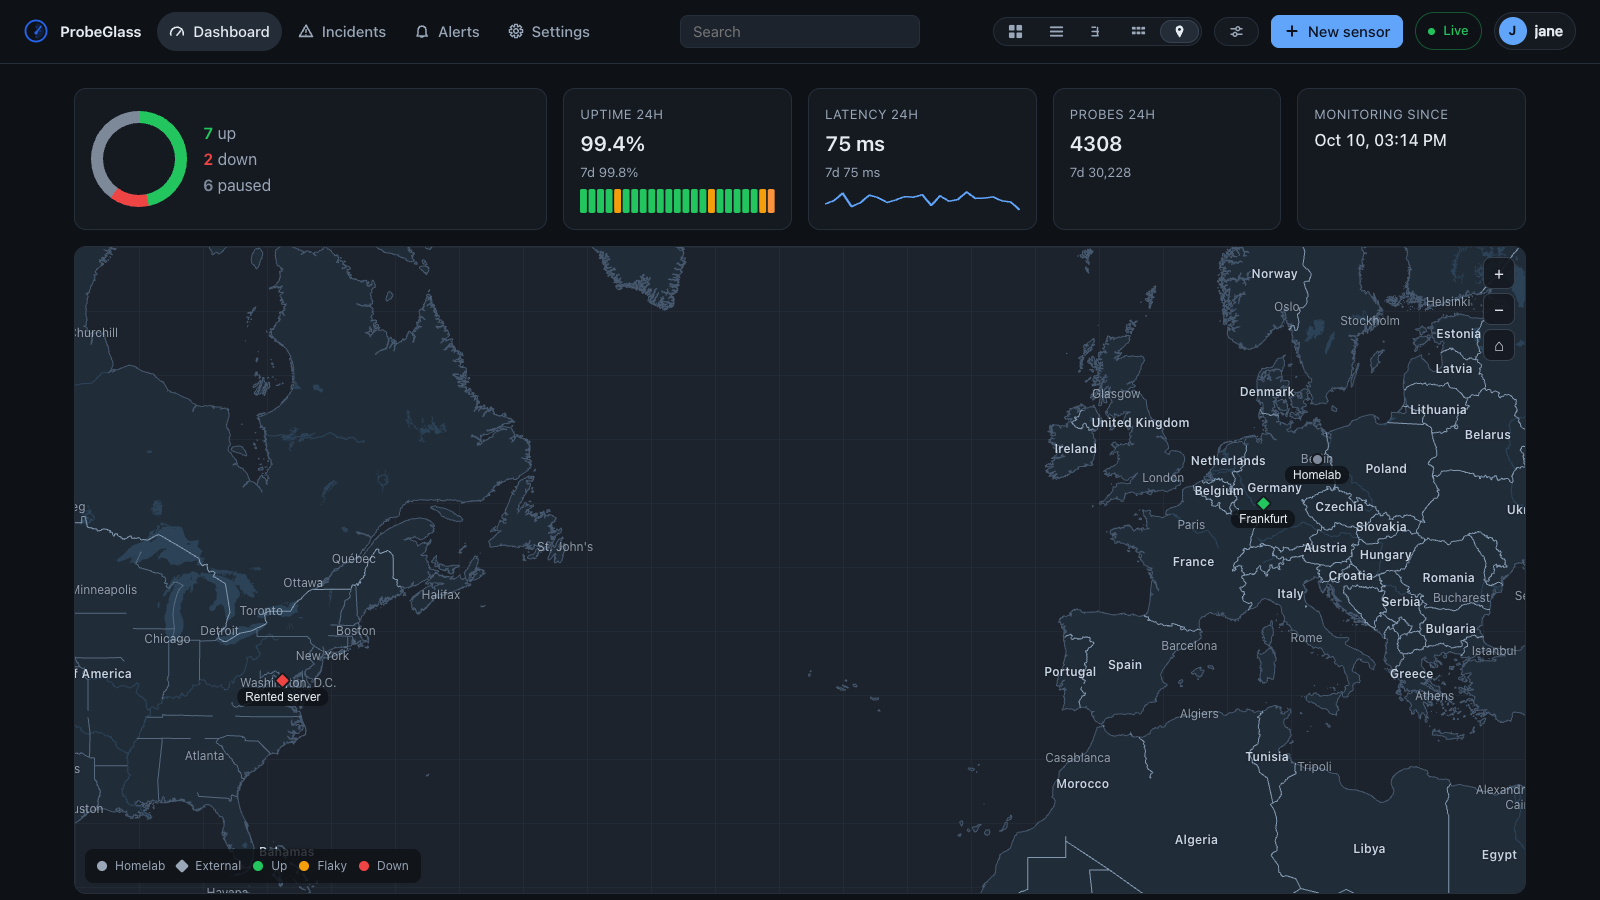Viewport: 1600px width, 900px height.
Task: Zoom in on the map
Action: 1498,274
